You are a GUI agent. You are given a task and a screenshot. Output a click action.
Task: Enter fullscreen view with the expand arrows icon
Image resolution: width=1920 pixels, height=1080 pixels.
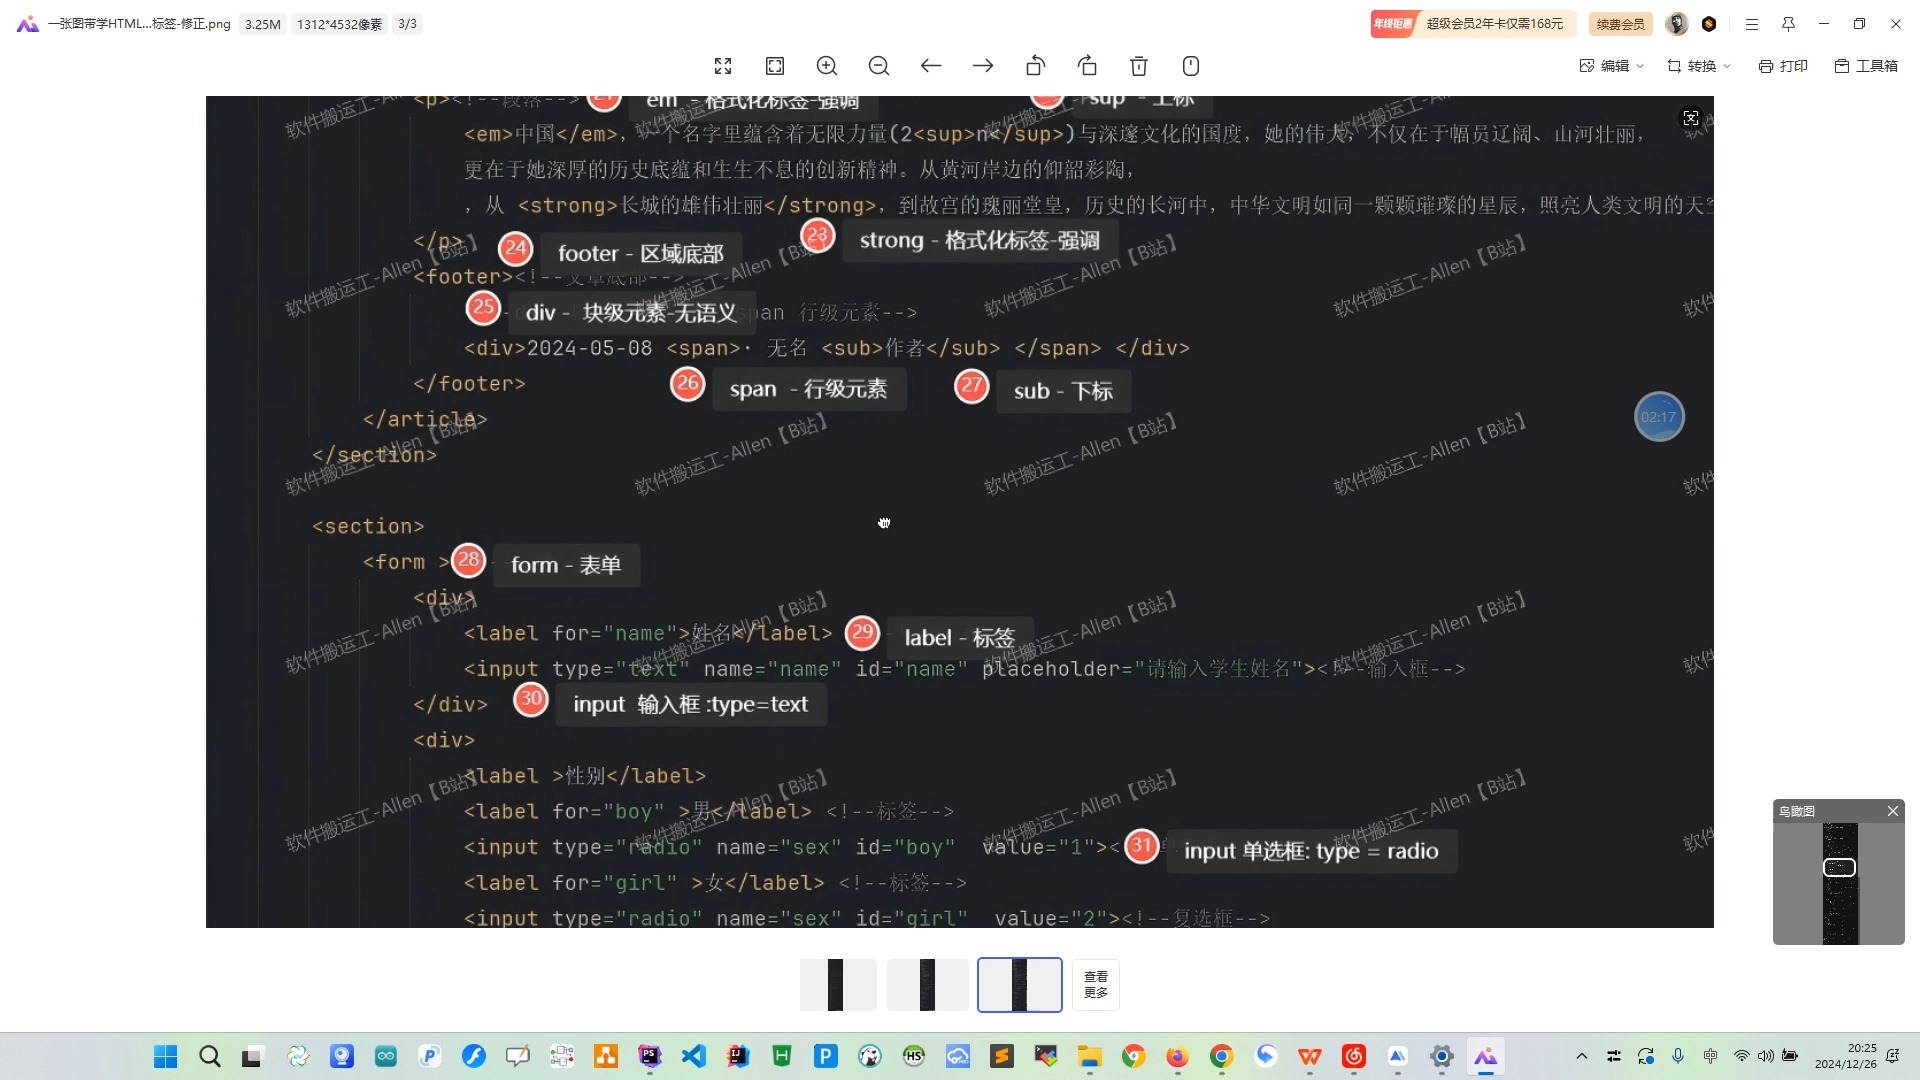click(723, 66)
